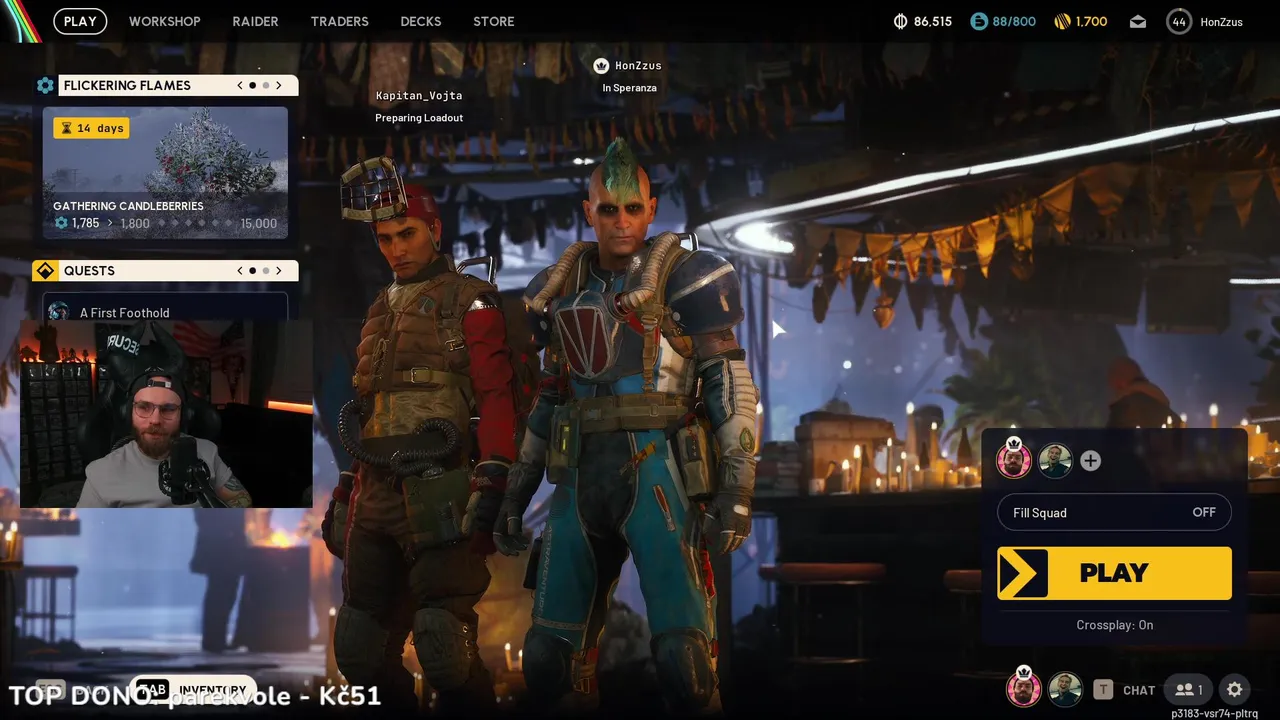Click the squad leader avatar in the play panel

[1014, 460]
